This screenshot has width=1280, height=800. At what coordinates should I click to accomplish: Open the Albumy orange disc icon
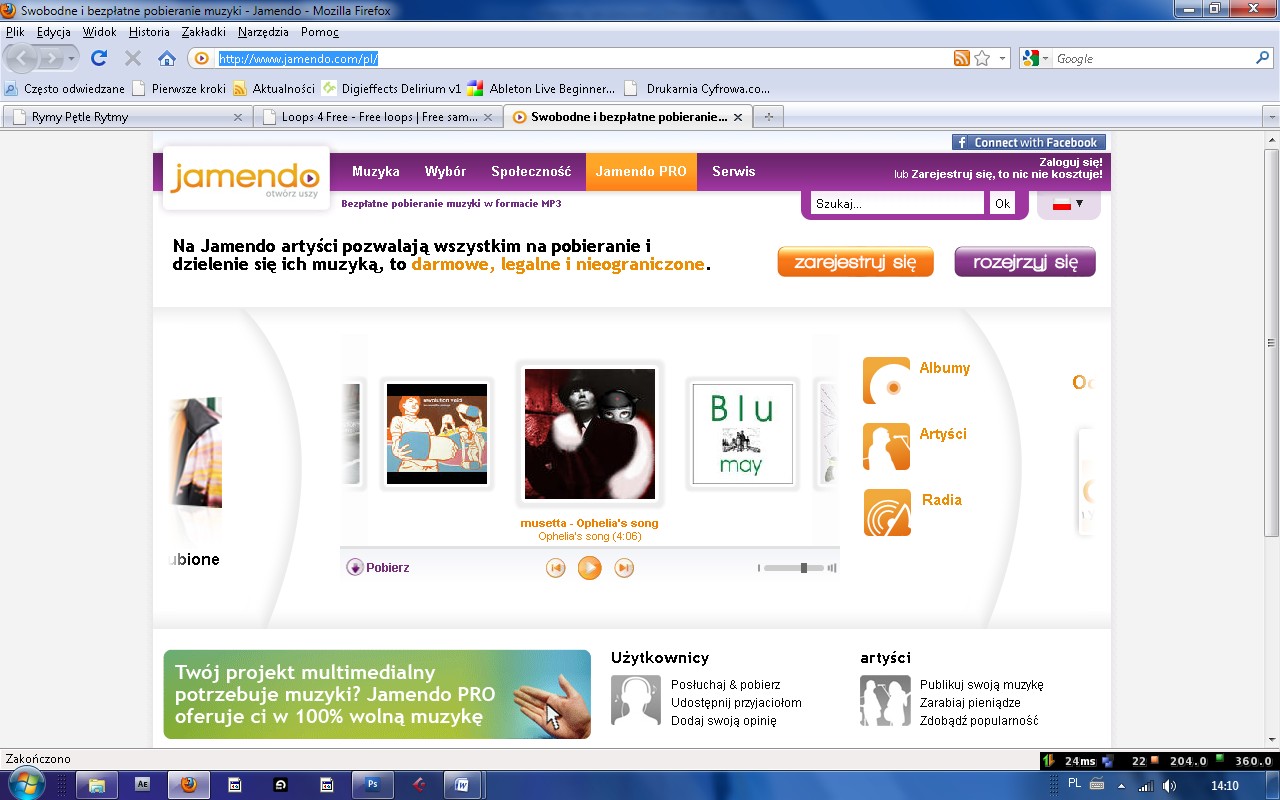tap(887, 380)
